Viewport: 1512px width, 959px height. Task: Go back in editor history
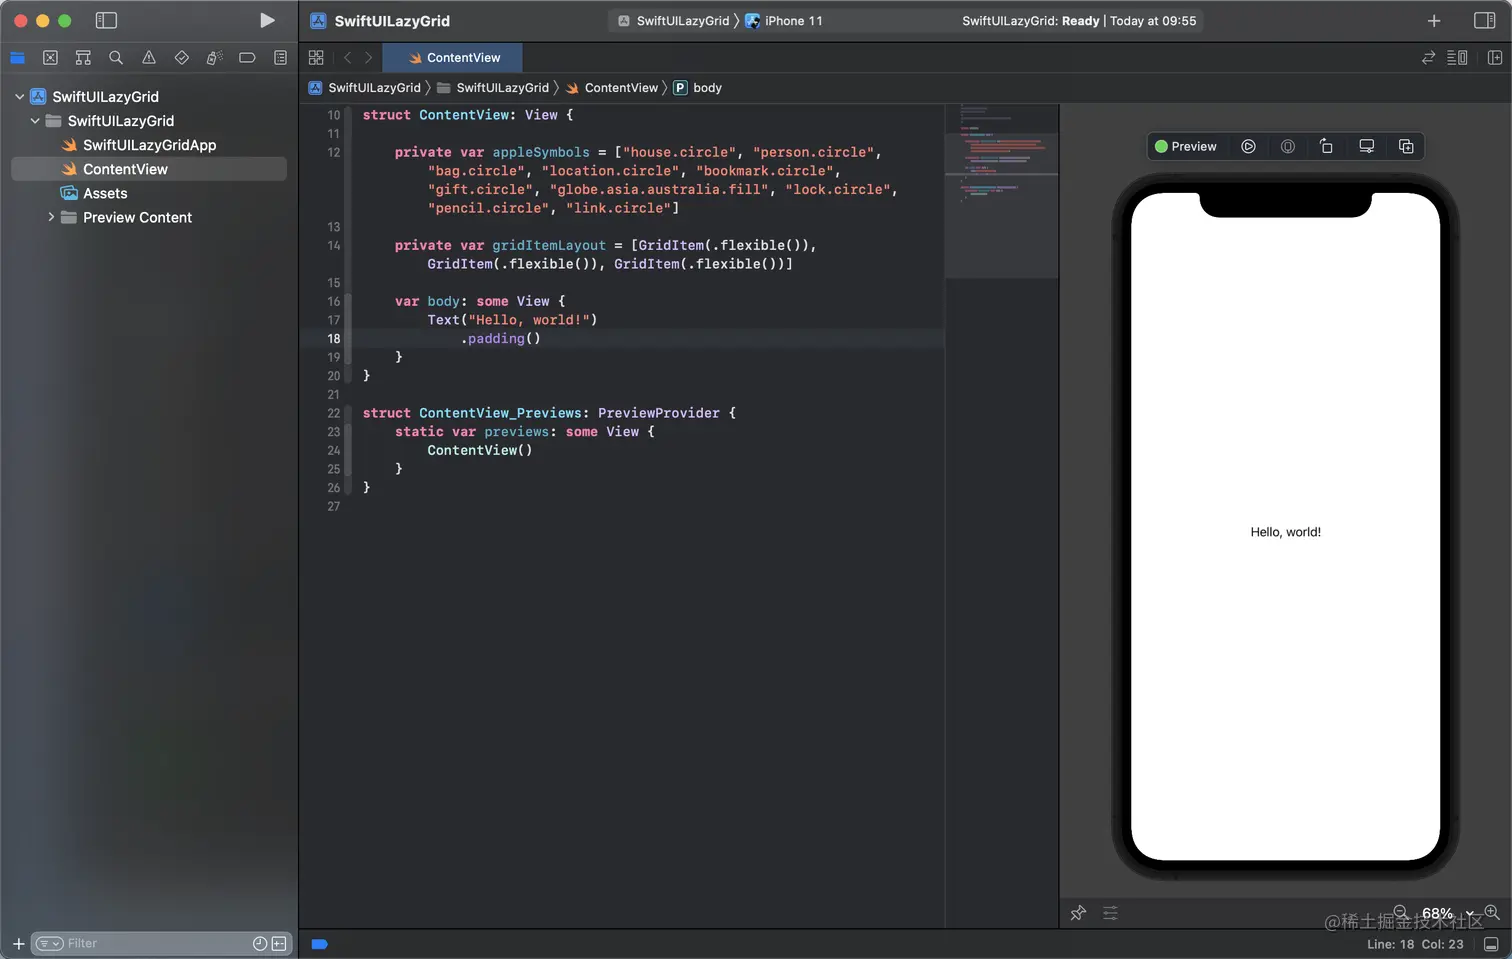pyautogui.click(x=347, y=58)
